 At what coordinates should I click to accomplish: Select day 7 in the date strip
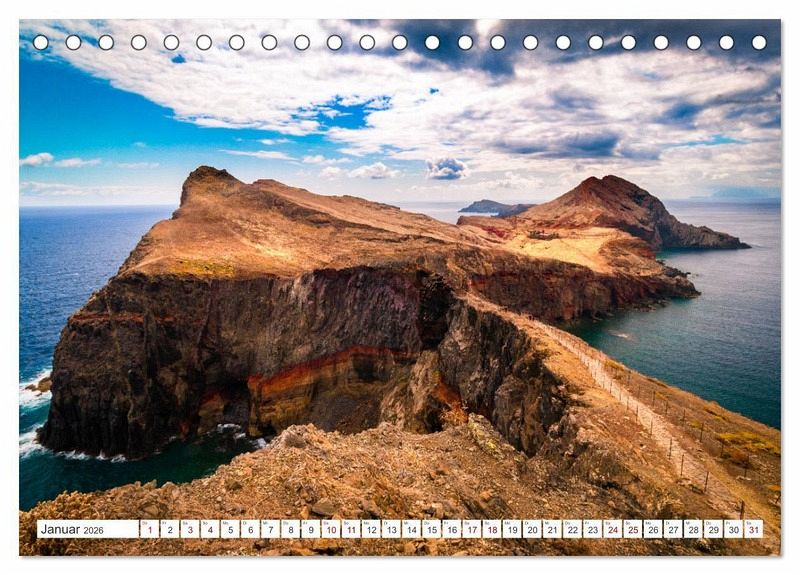click(270, 529)
